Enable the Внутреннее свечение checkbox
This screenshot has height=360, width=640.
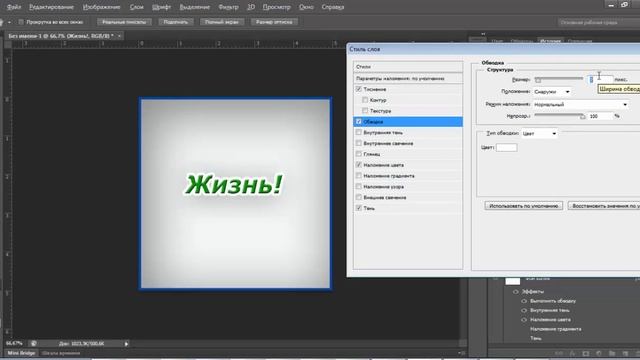[x=359, y=143]
